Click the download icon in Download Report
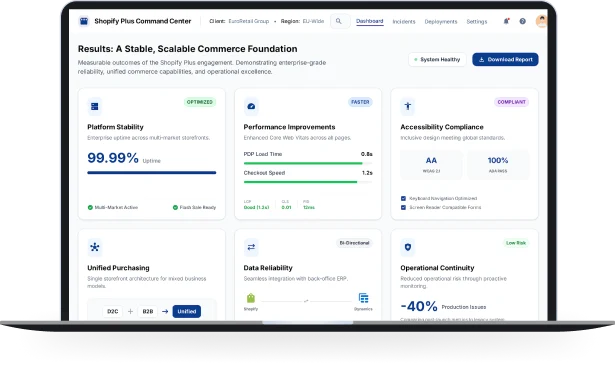Screen dimensions: 615x366 [482, 60]
